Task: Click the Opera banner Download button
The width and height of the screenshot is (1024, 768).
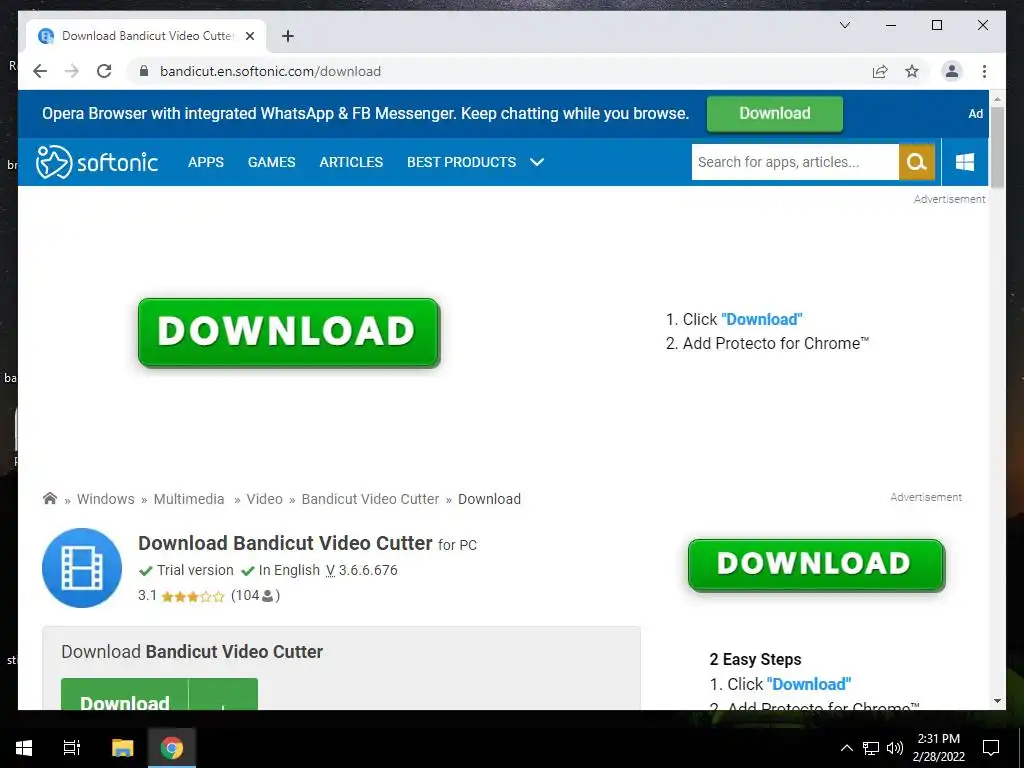Action: 775,114
